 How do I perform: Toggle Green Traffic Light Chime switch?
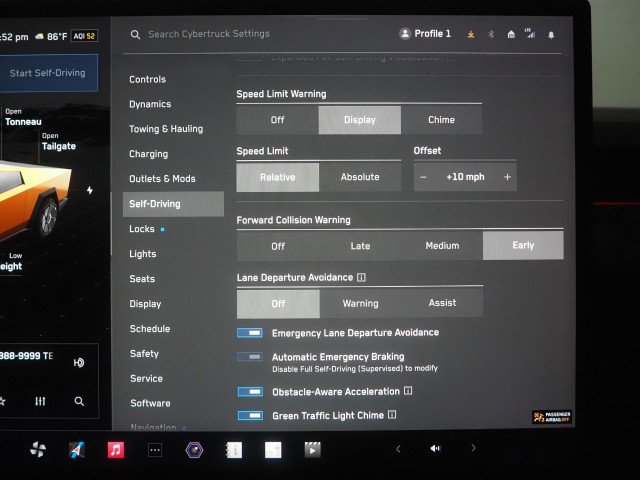pyautogui.click(x=250, y=416)
